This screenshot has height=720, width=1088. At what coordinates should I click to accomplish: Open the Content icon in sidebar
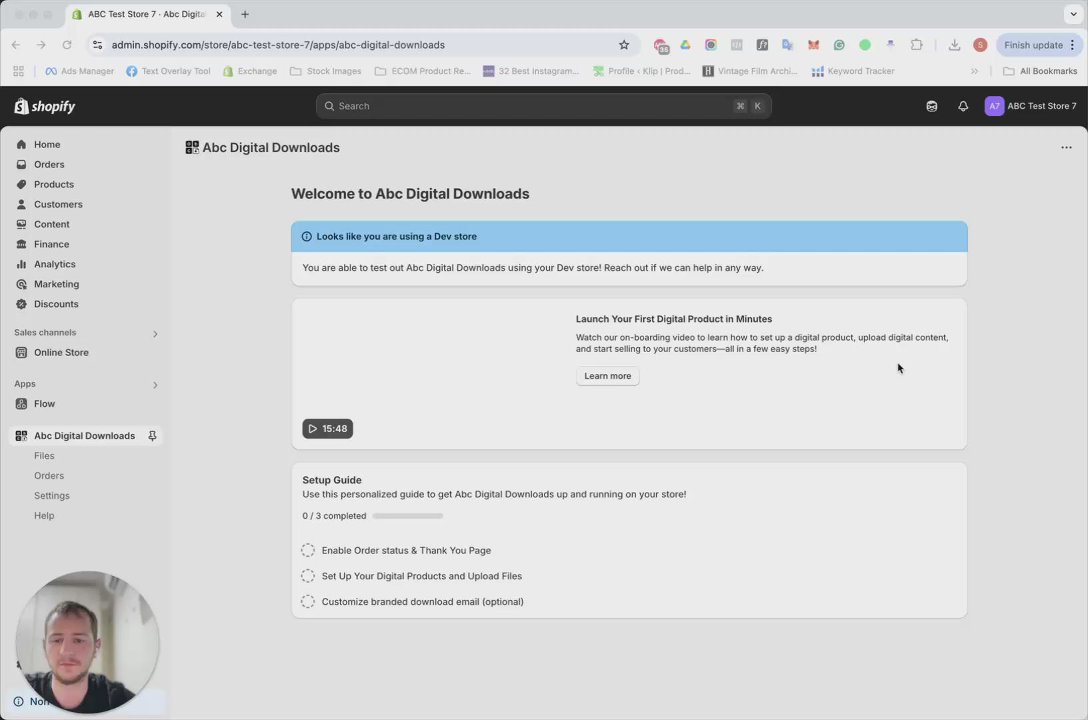coord(22,224)
